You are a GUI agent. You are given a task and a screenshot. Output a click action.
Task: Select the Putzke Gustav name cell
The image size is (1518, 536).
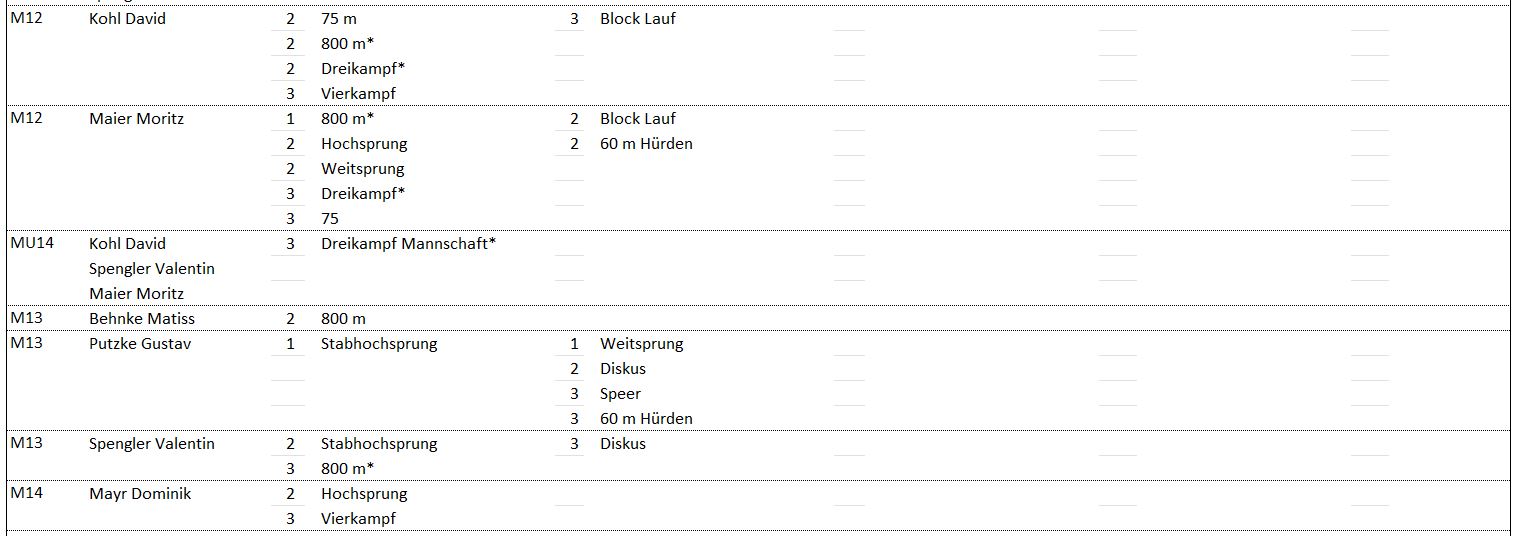pos(139,344)
